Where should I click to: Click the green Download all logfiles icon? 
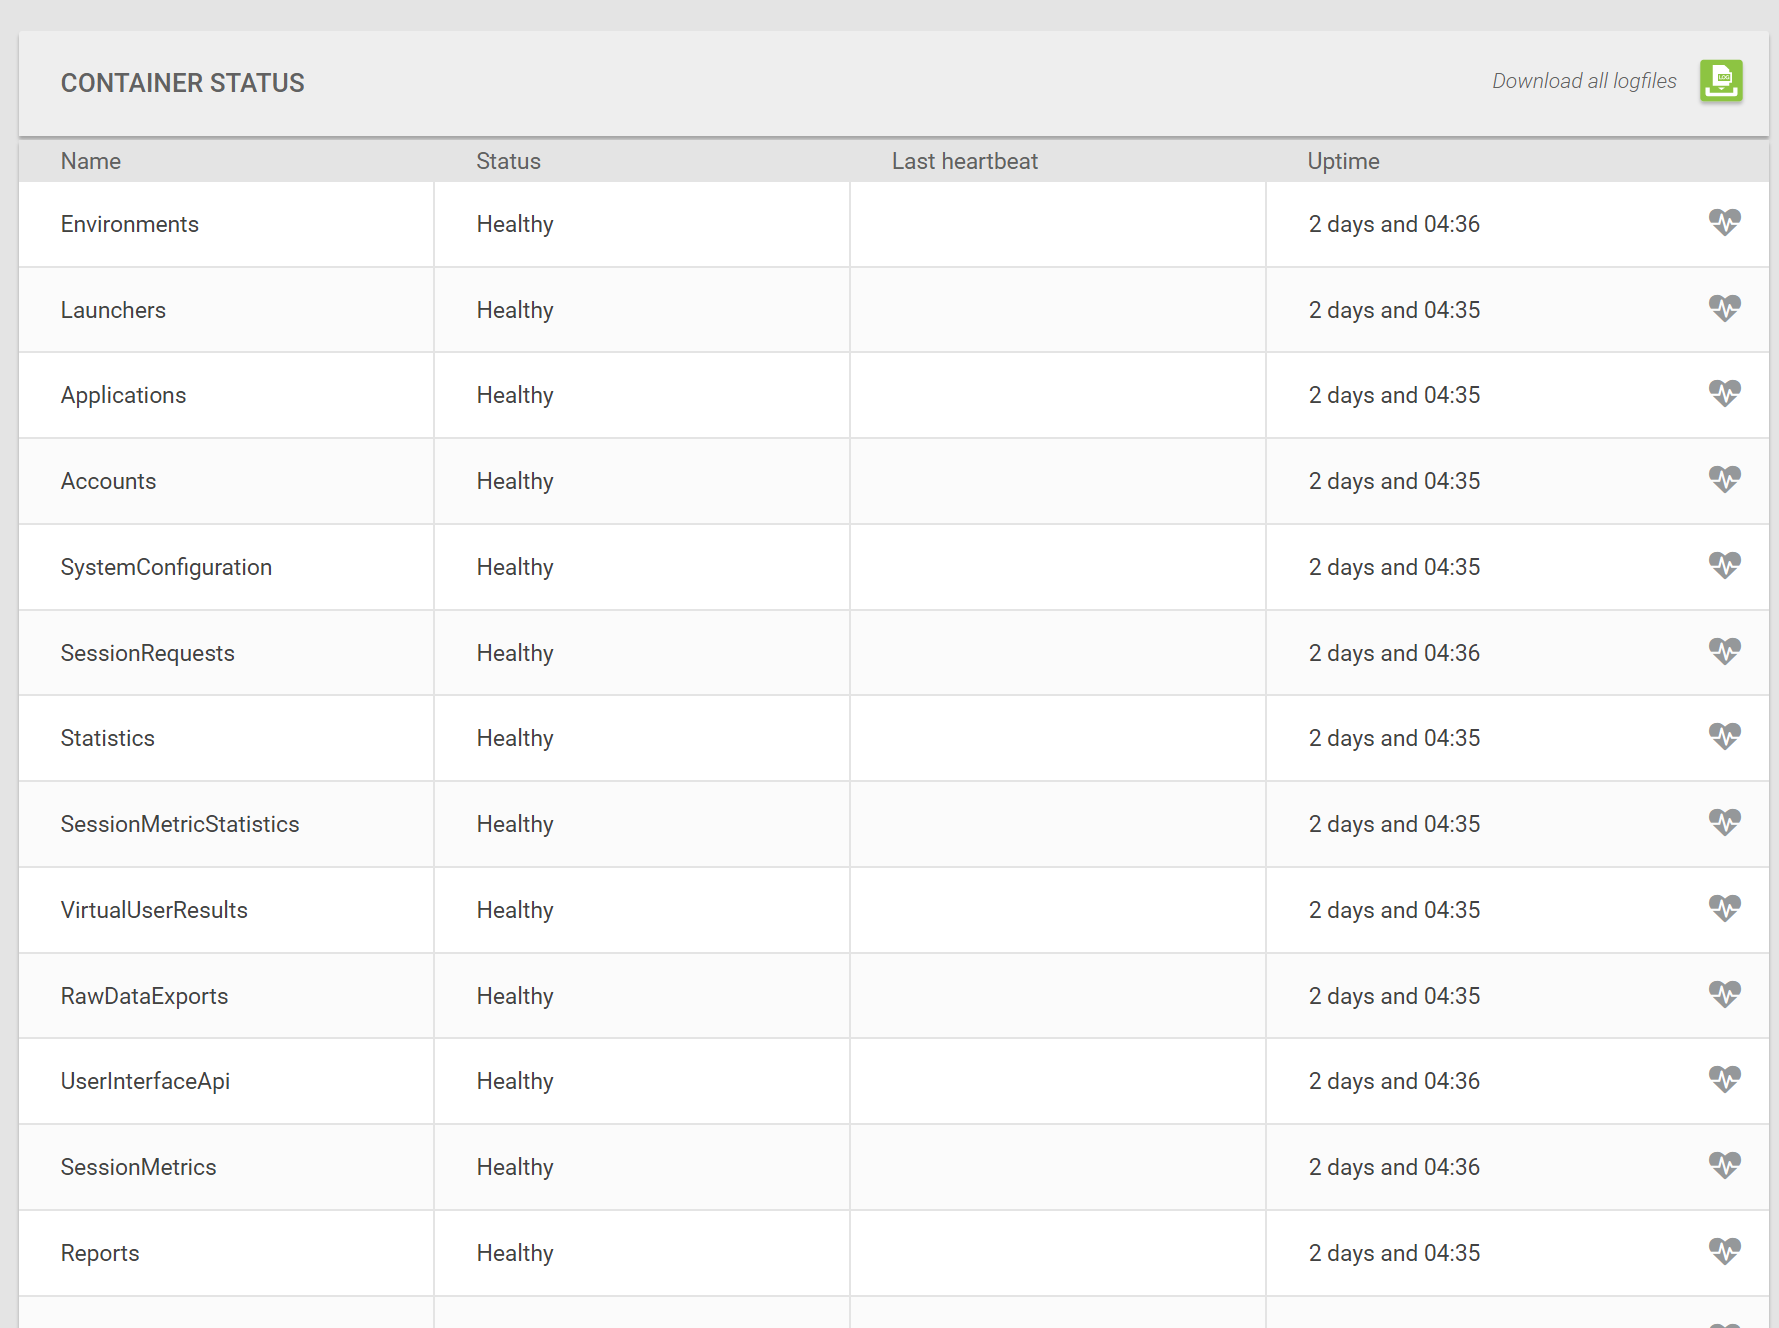coord(1721,81)
